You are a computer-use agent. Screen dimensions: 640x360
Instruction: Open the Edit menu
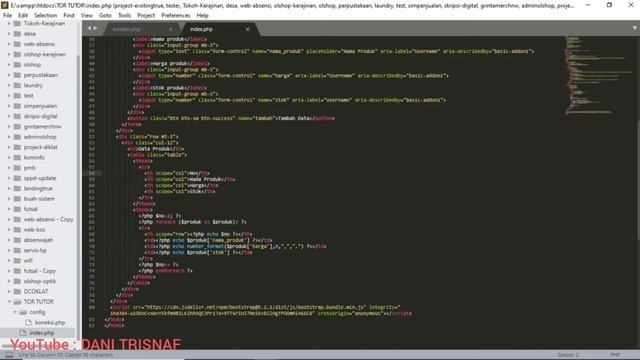[23, 15]
